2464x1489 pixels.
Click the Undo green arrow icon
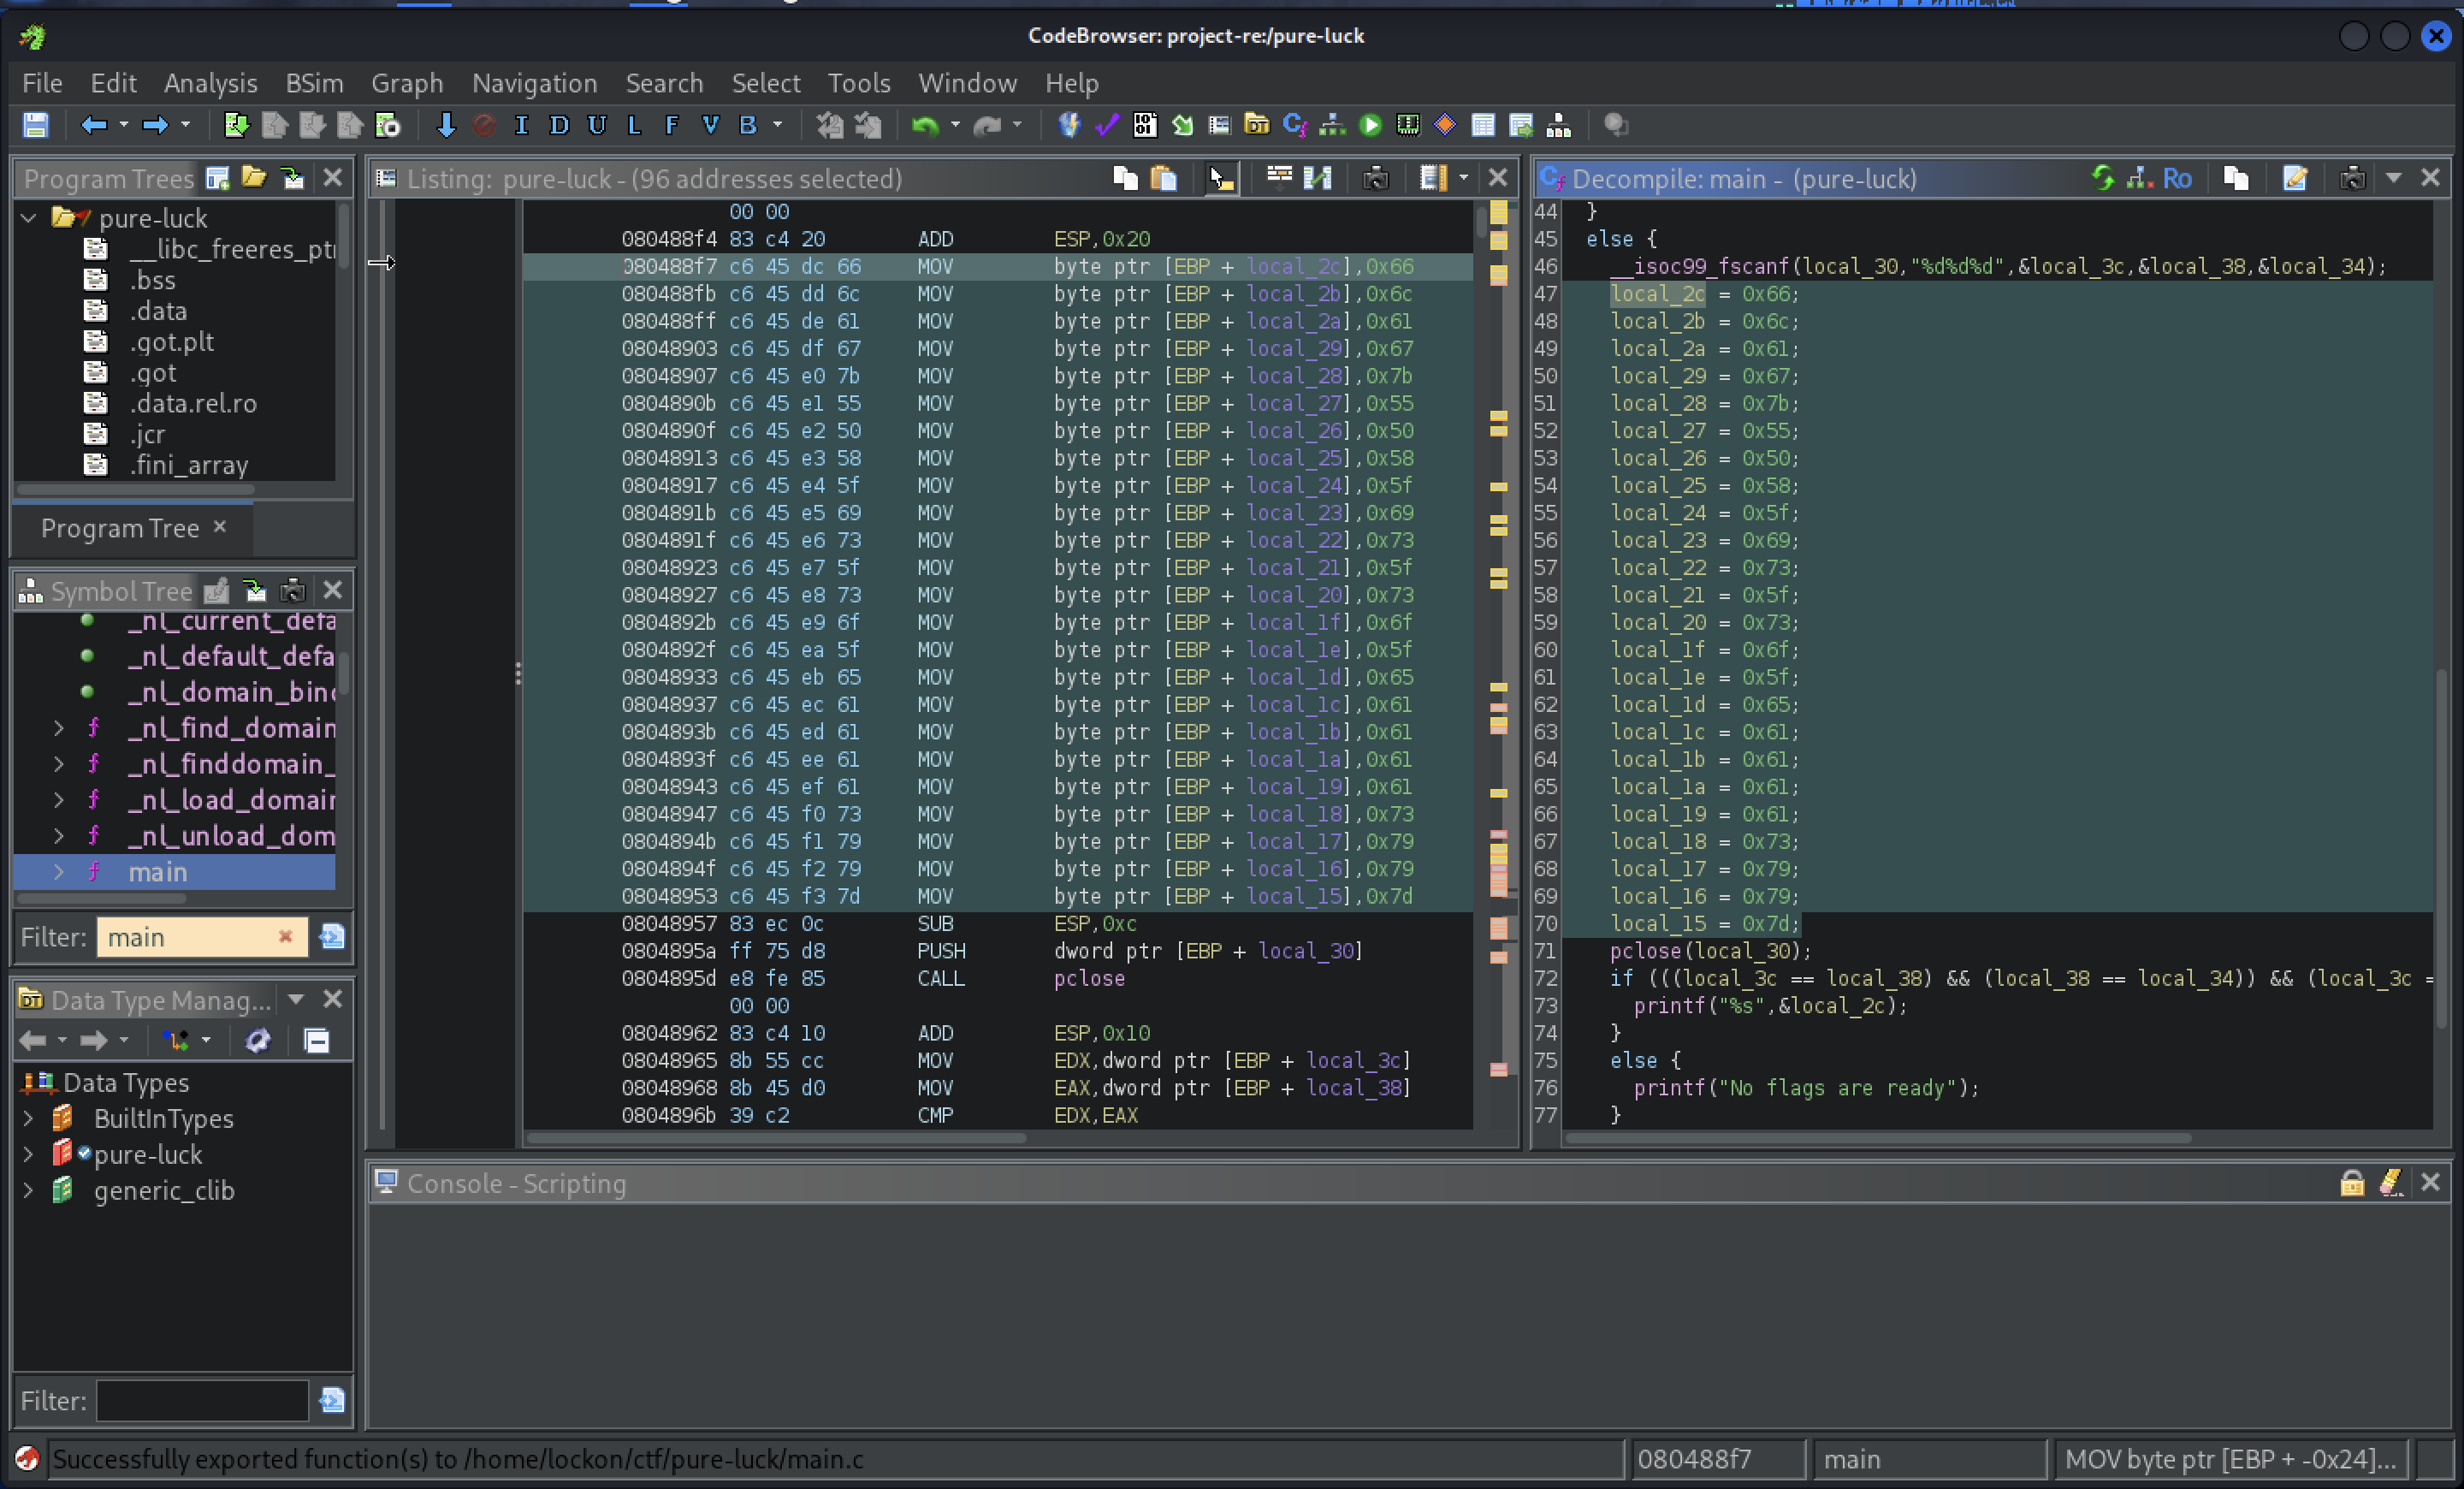(925, 125)
